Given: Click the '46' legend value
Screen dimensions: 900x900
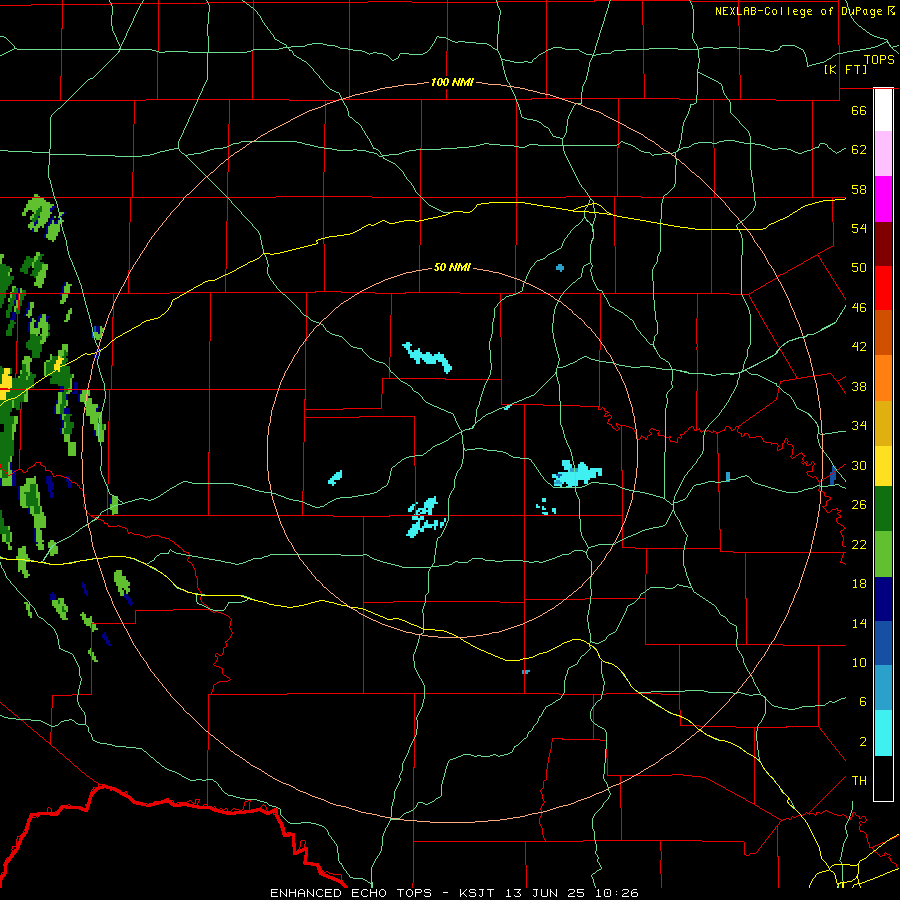Looking at the screenshot, I should [x=859, y=308].
